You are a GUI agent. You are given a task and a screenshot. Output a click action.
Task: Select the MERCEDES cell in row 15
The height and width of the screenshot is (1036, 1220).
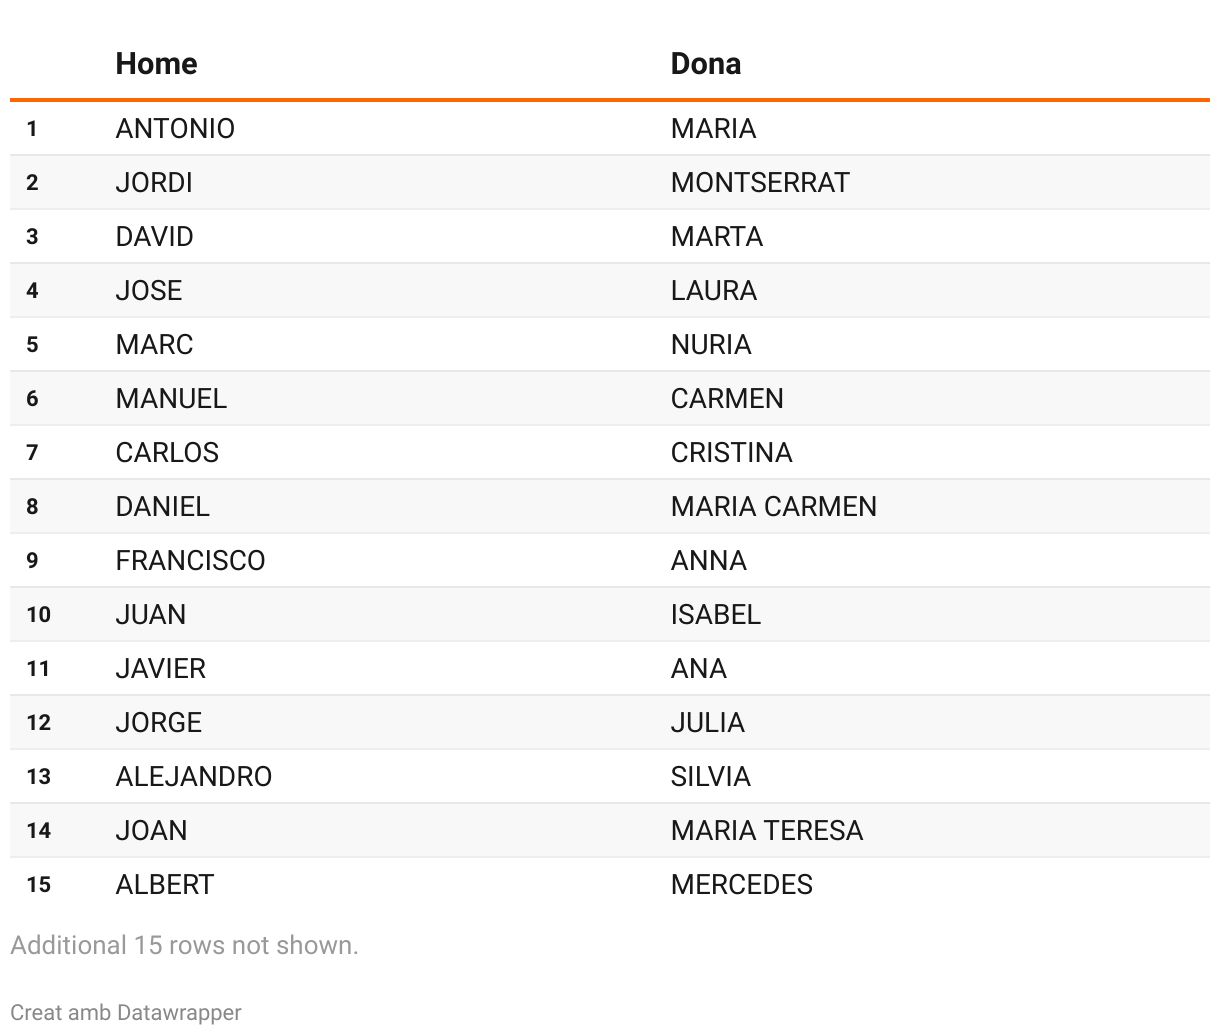pos(742,885)
